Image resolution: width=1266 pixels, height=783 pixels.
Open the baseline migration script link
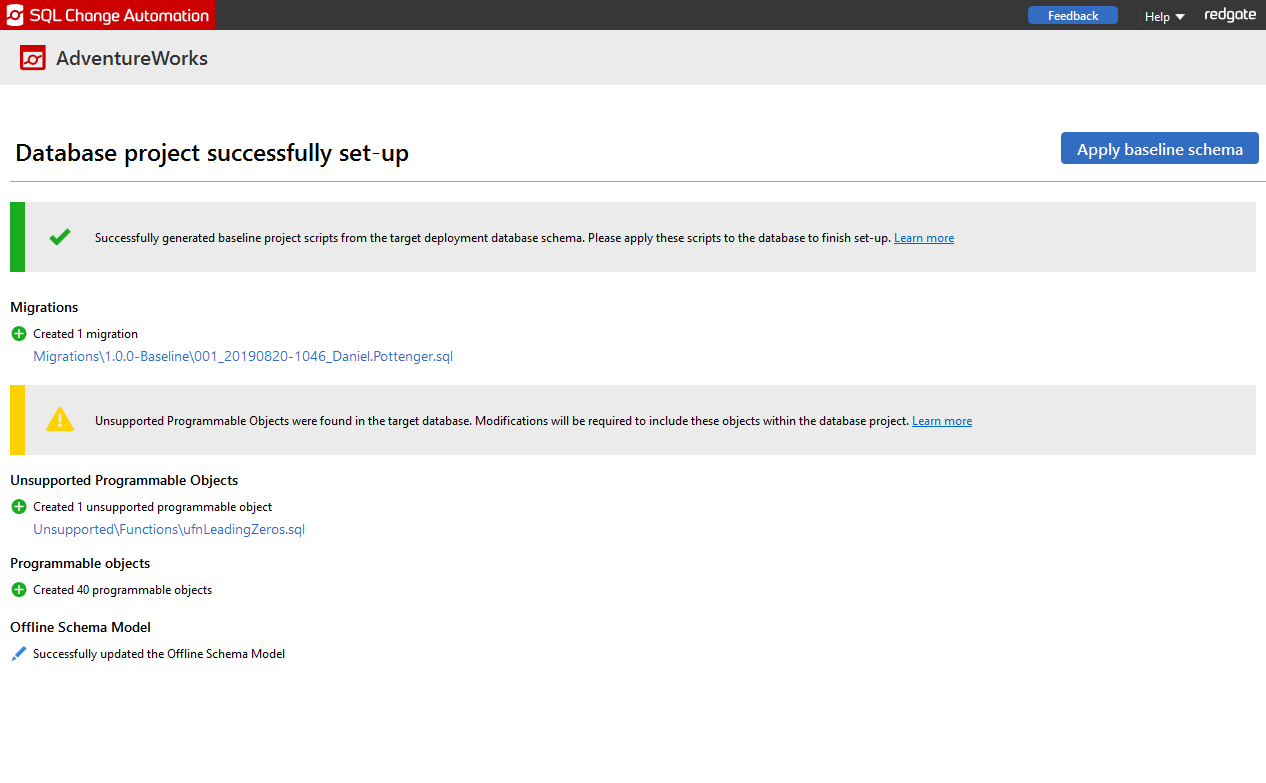point(243,356)
